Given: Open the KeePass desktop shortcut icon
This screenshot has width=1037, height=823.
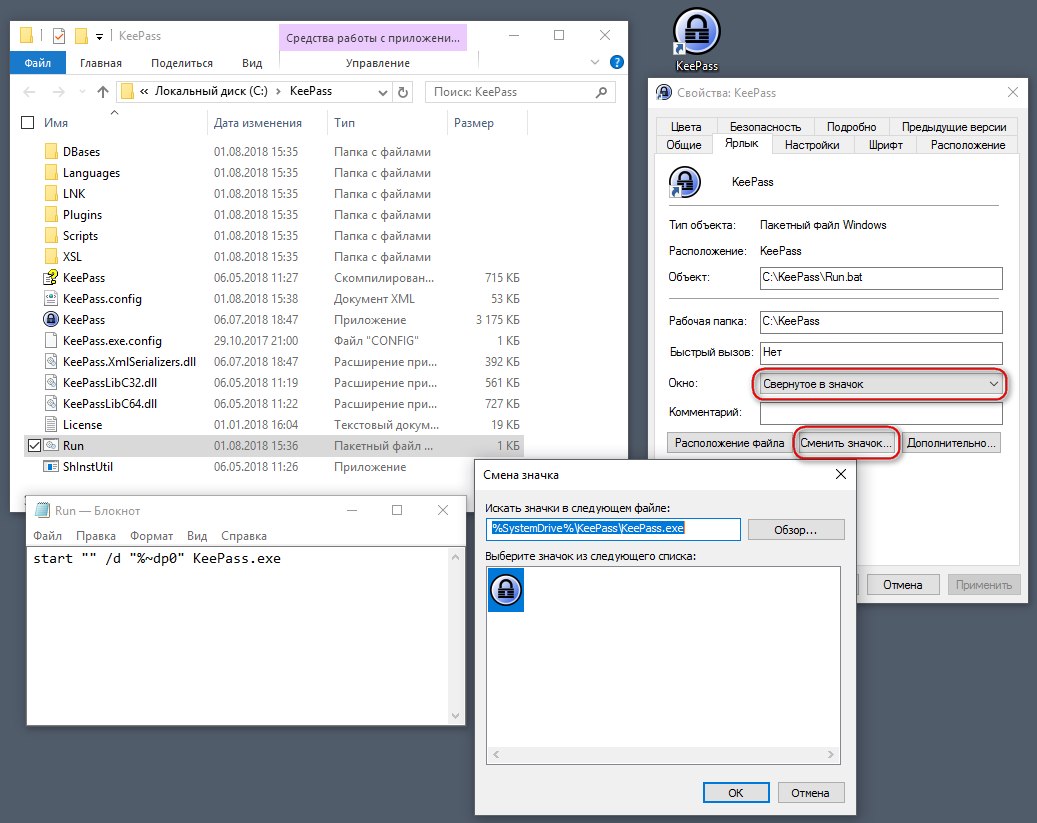Looking at the screenshot, I should click(x=696, y=32).
